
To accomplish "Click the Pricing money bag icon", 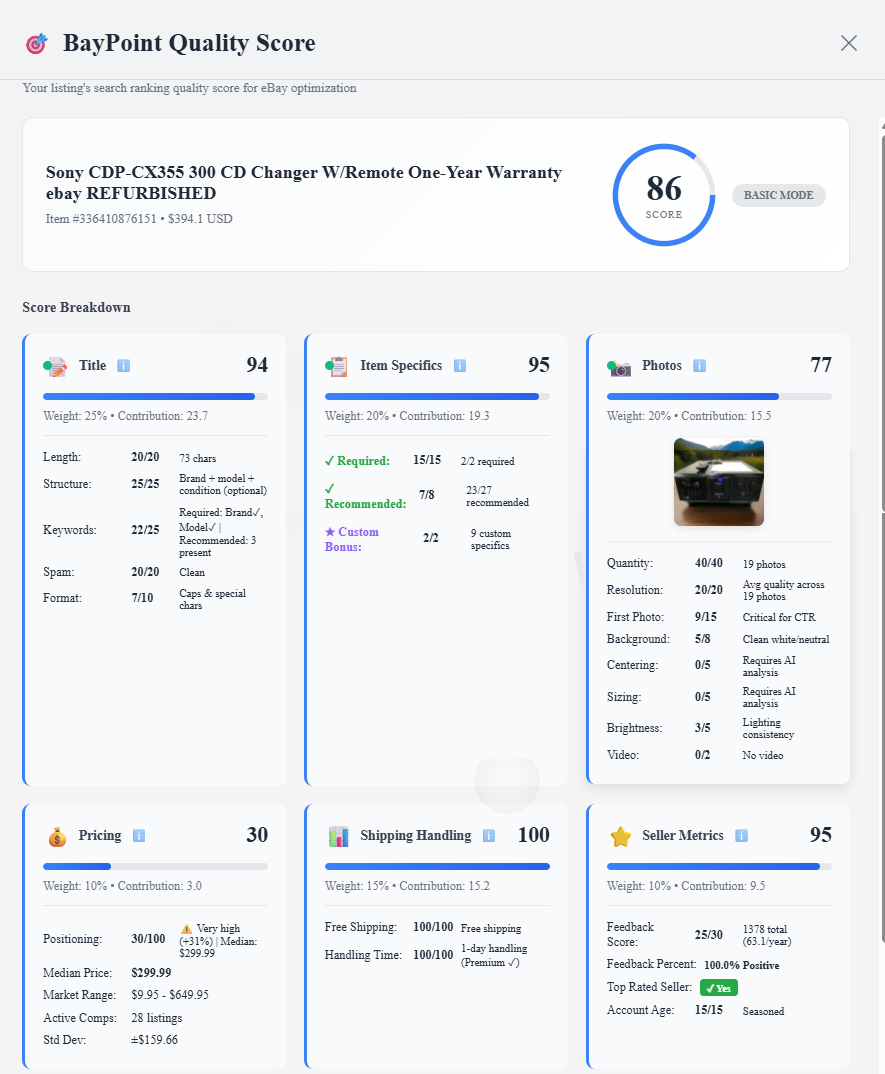I will [57, 835].
